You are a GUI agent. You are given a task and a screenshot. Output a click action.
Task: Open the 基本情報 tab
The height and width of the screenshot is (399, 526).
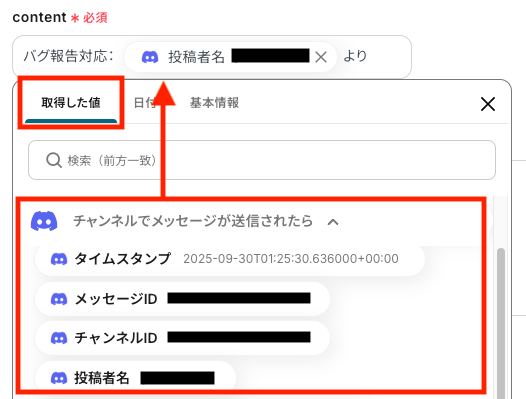pos(214,103)
